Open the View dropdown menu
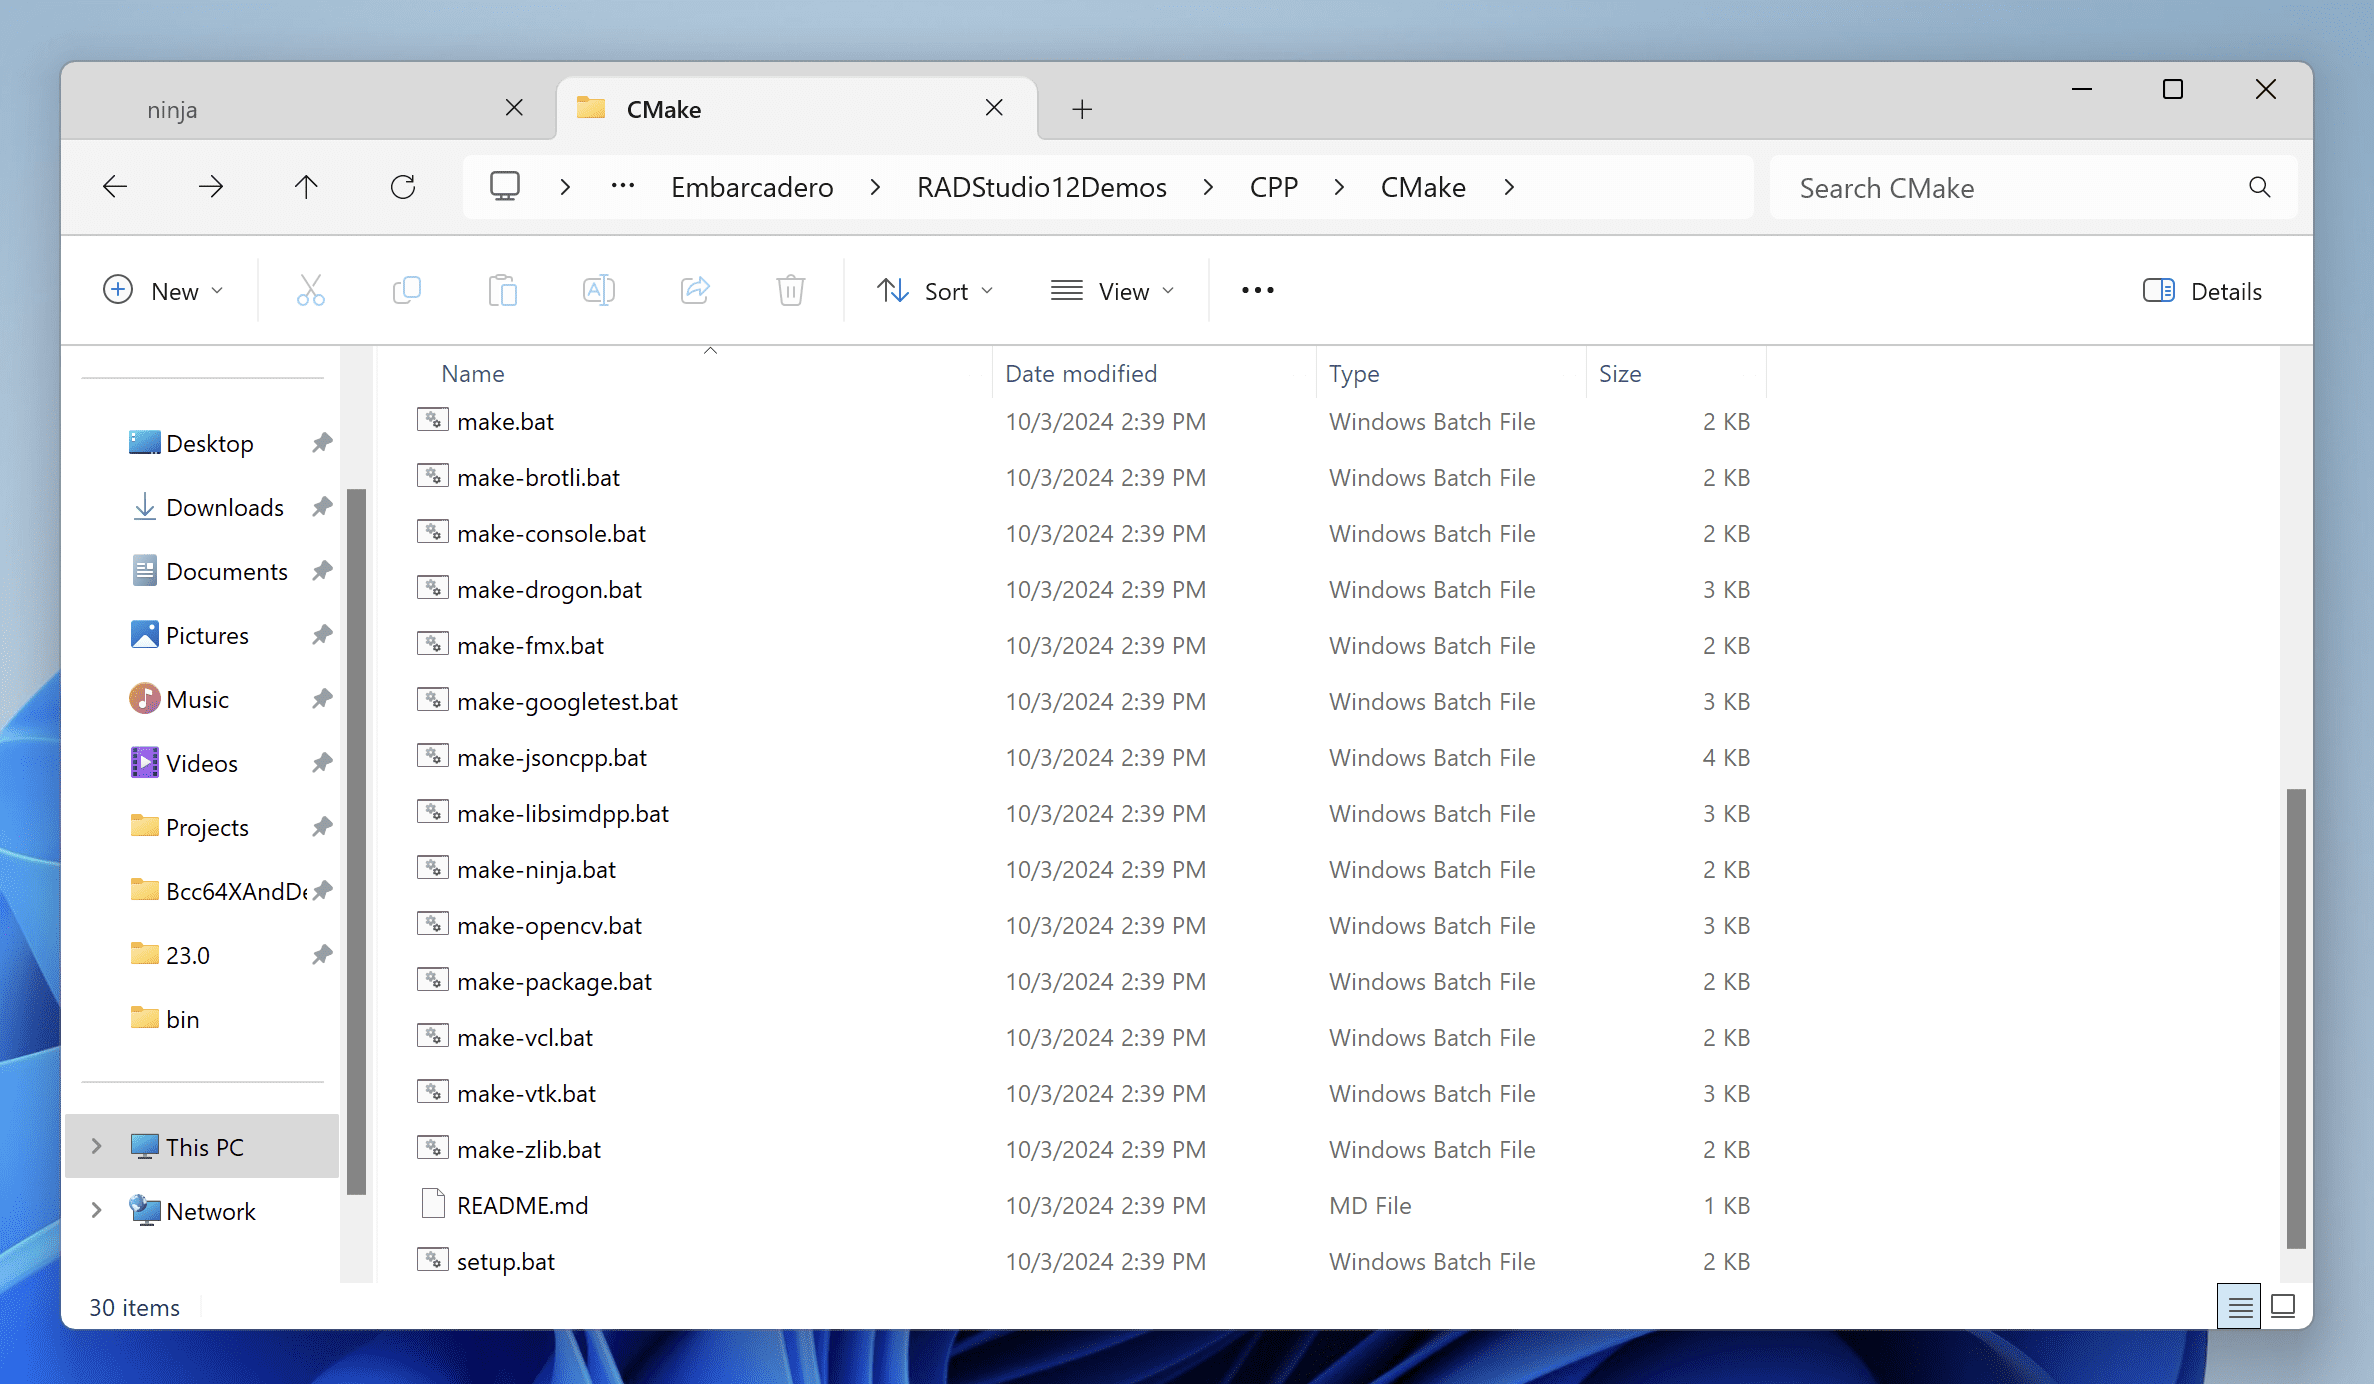The height and width of the screenshot is (1384, 2374). click(1112, 291)
